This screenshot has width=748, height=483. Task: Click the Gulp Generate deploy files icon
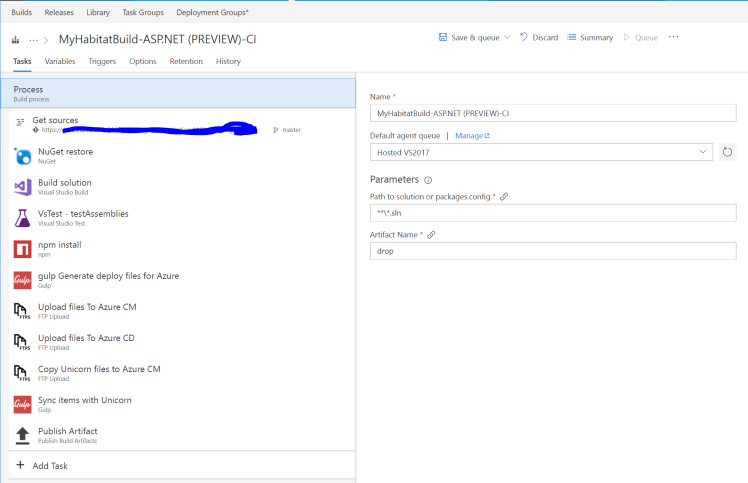[22, 280]
